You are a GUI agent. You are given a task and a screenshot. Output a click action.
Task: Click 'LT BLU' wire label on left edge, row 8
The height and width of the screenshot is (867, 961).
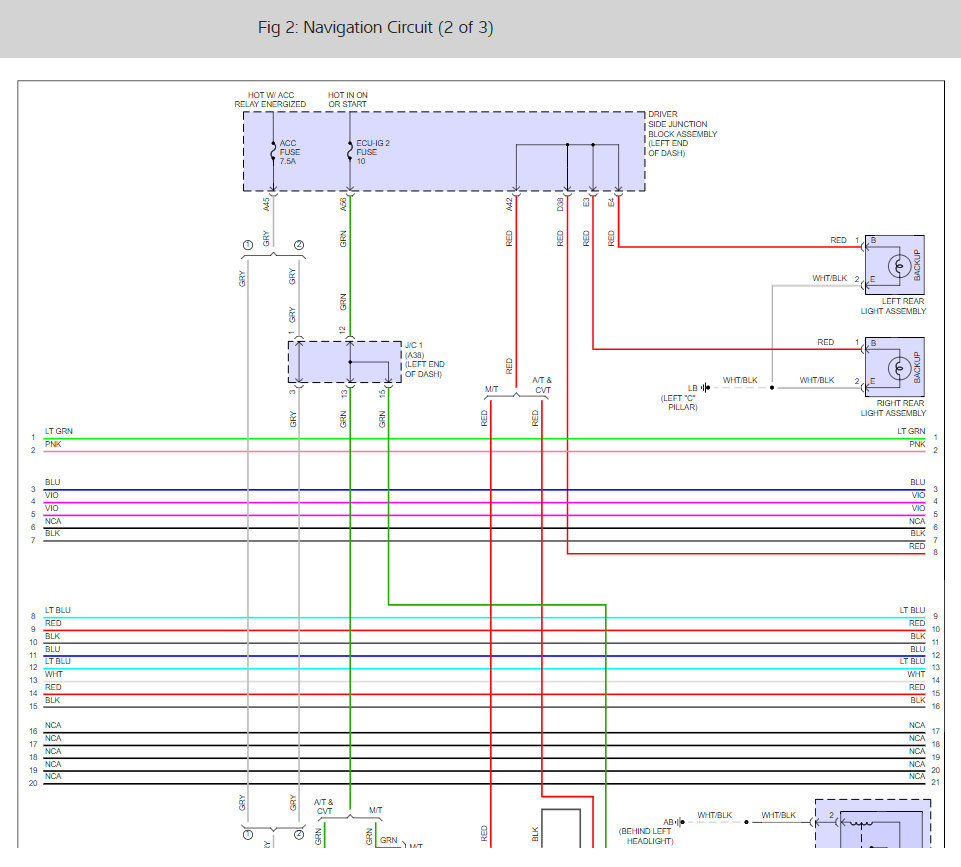pos(58,610)
